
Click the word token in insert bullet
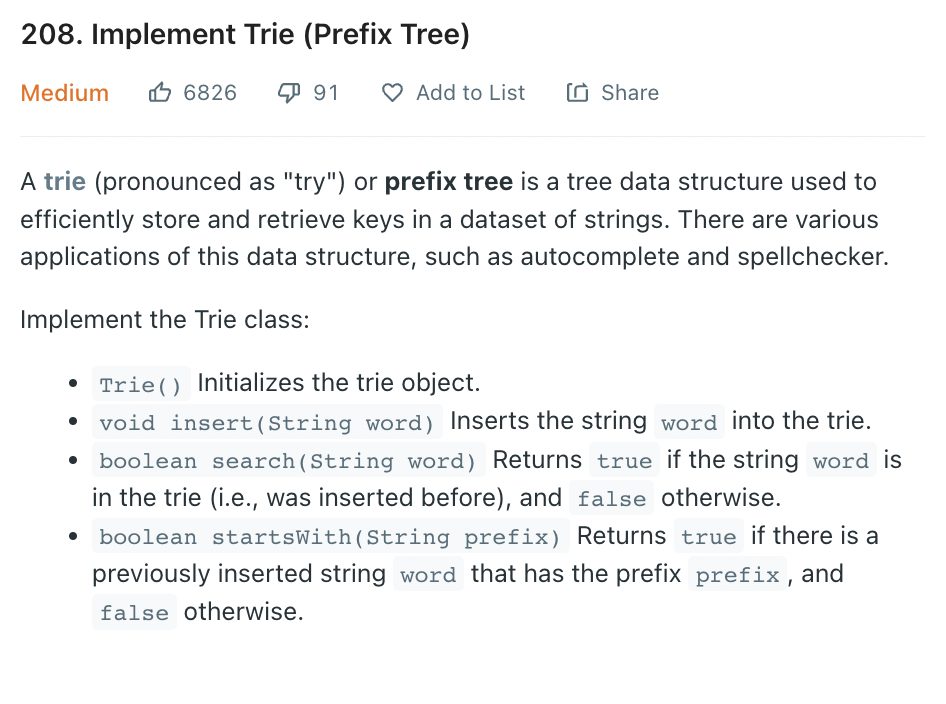(689, 422)
